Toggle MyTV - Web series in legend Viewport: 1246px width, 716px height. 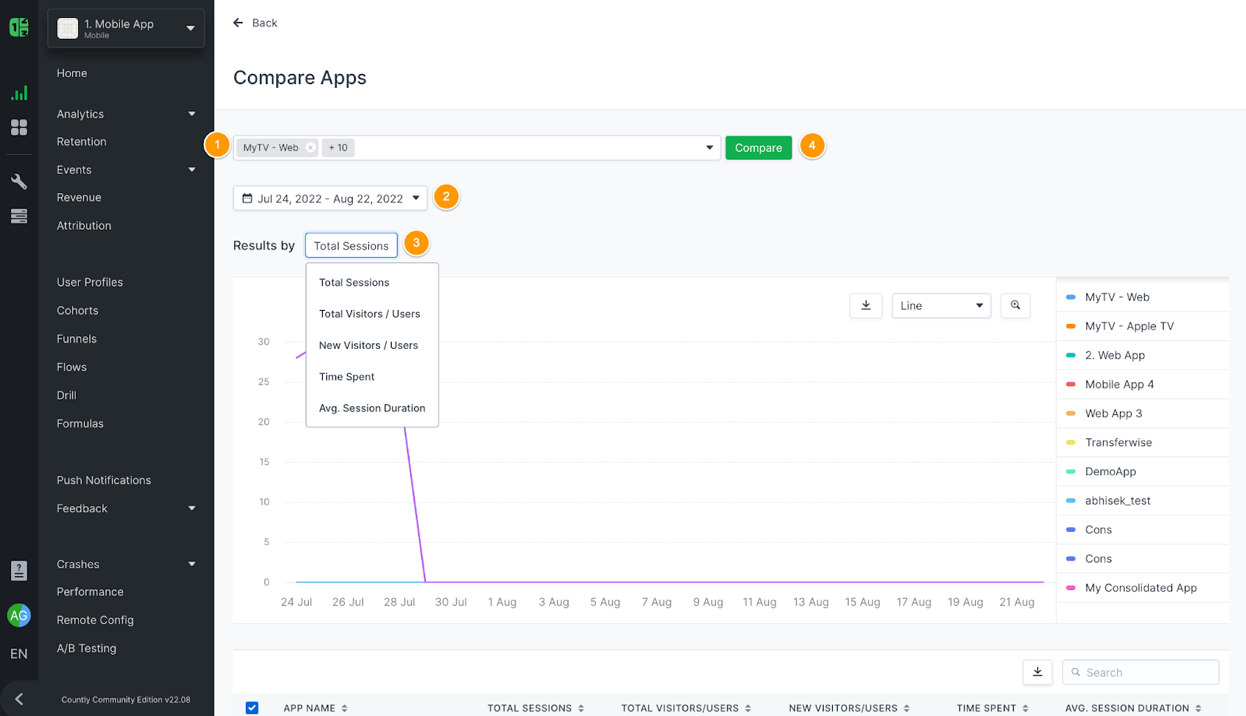1143,297
